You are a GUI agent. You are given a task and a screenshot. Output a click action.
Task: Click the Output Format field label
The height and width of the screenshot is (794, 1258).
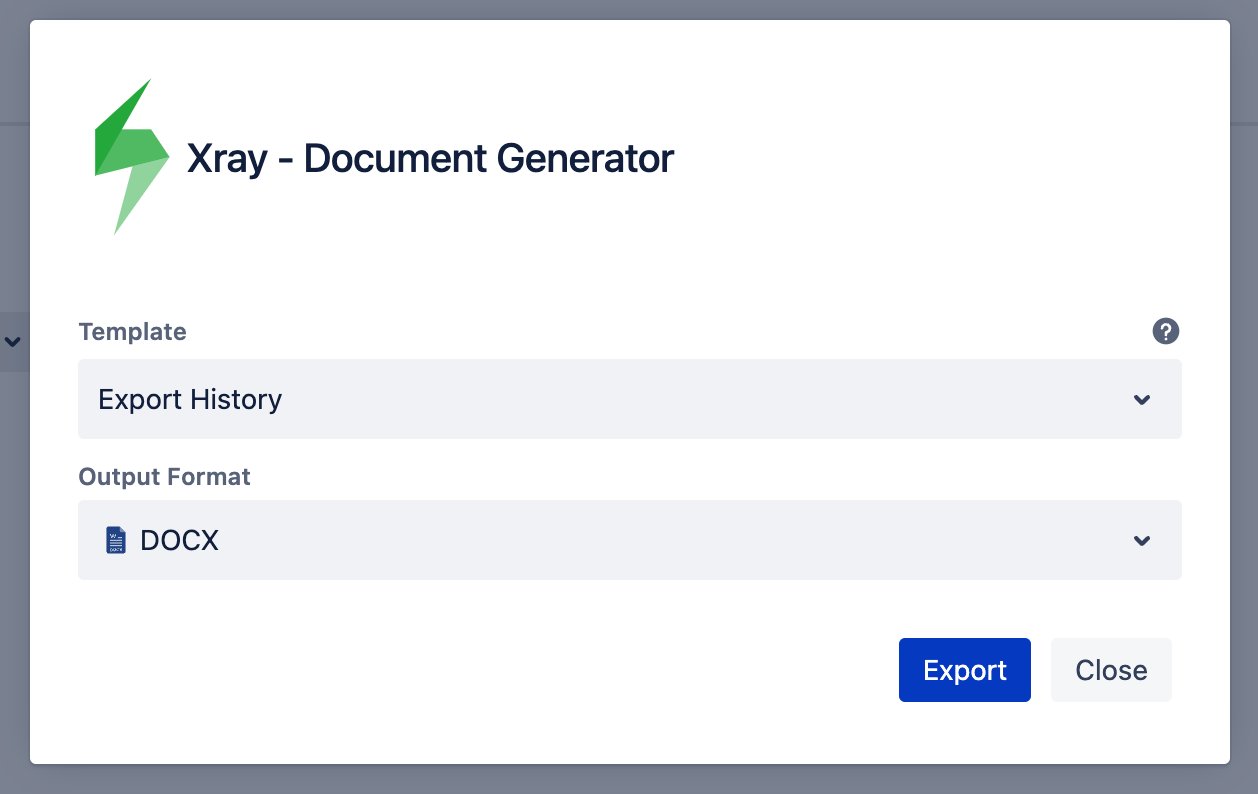165,477
